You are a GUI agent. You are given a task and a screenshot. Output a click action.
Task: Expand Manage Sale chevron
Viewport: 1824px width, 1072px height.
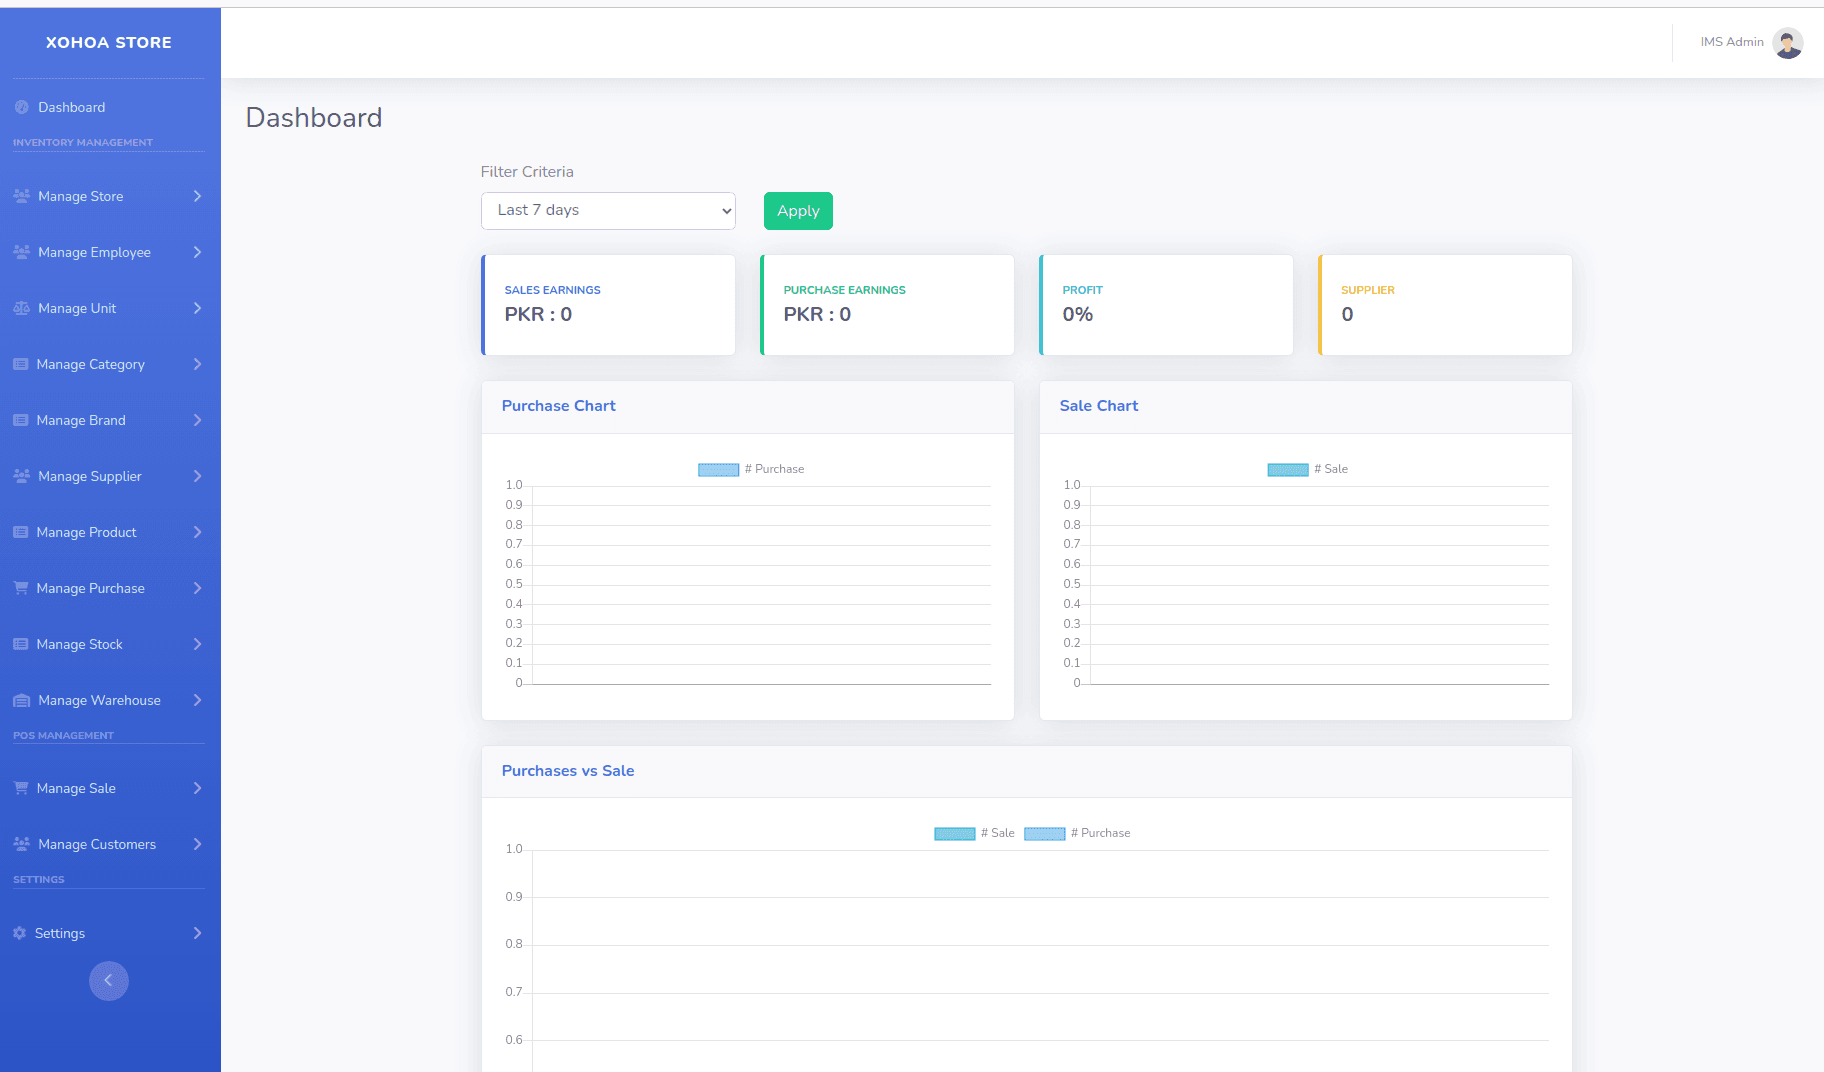[197, 788]
